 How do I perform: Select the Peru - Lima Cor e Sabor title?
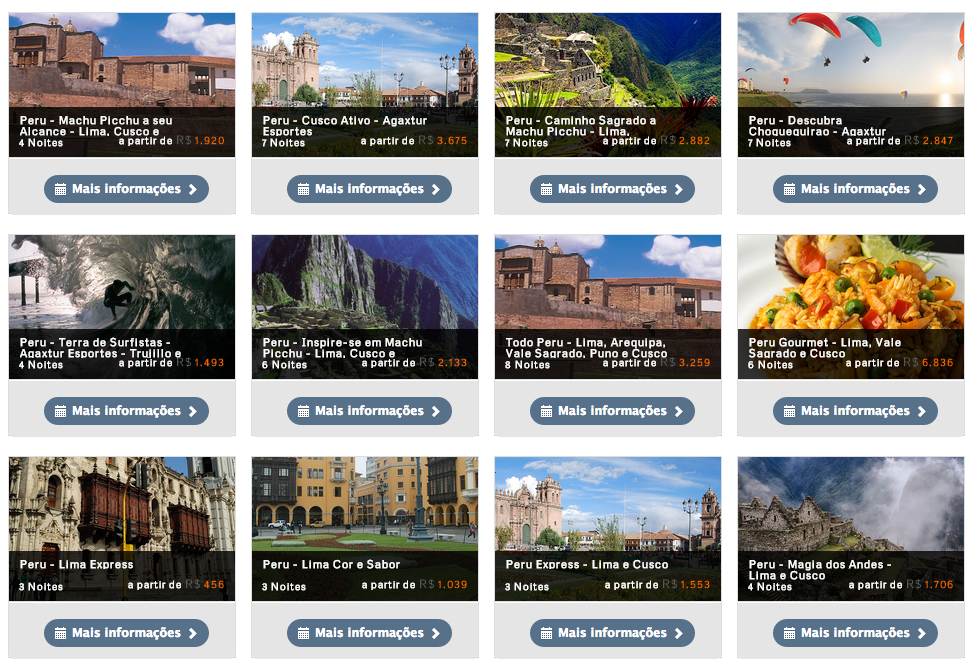tap(331, 564)
